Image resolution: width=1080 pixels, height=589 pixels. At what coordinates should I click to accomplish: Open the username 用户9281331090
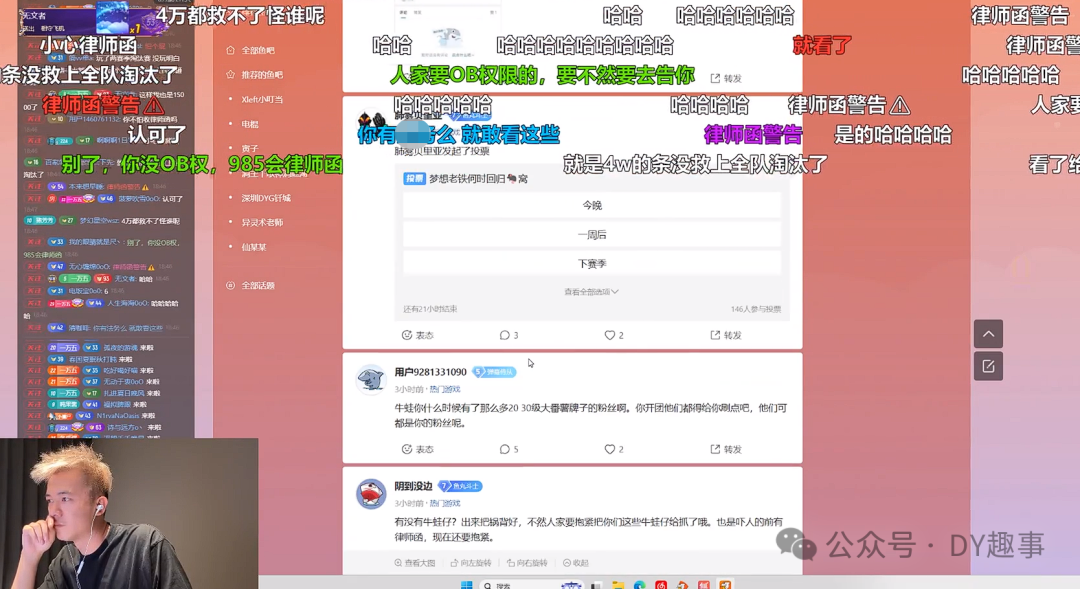click(x=430, y=372)
